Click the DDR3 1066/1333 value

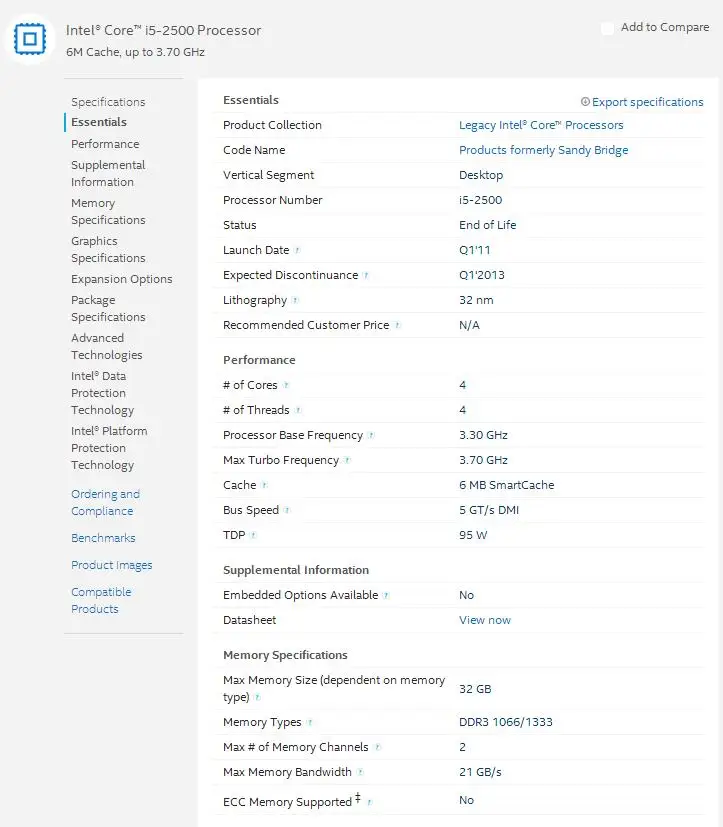(506, 722)
